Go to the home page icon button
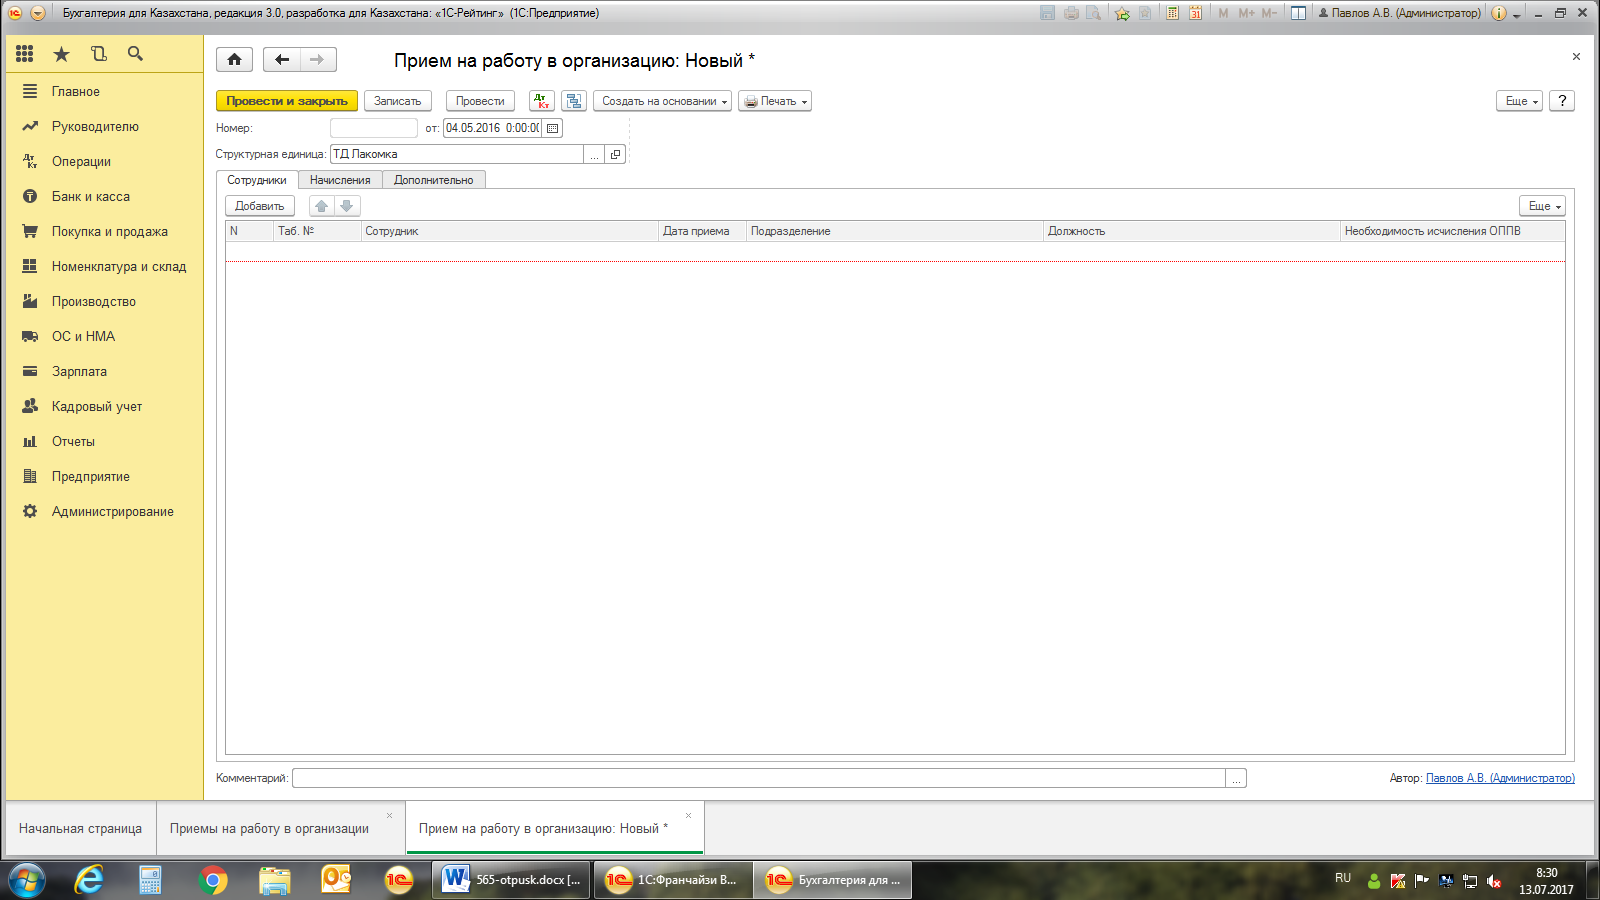The width and height of the screenshot is (1600, 900). [x=234, y=60]
